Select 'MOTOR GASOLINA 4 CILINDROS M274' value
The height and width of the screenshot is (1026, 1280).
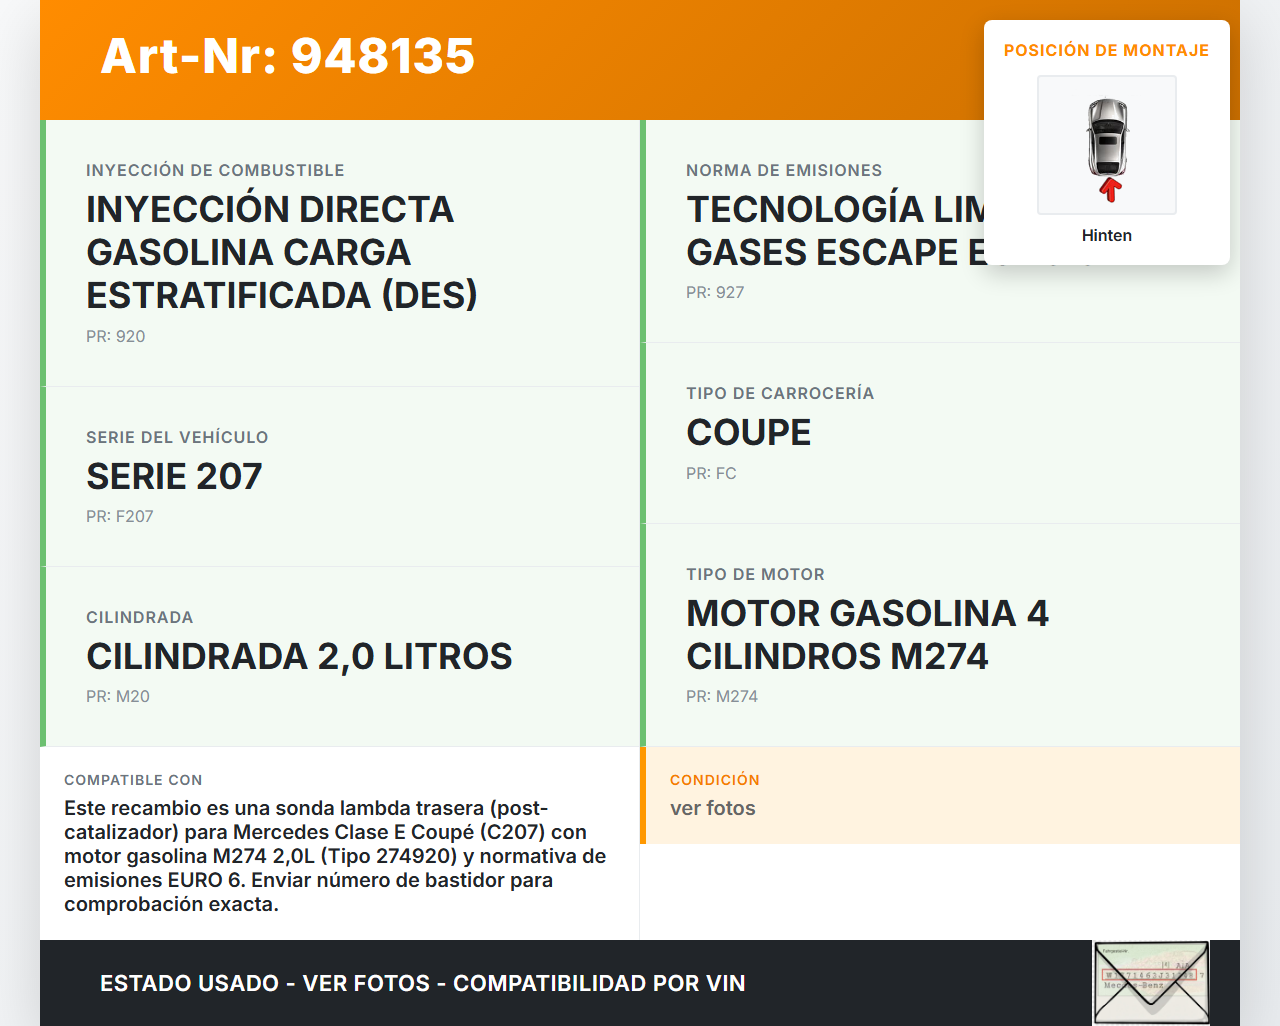[x=867, y=634]
